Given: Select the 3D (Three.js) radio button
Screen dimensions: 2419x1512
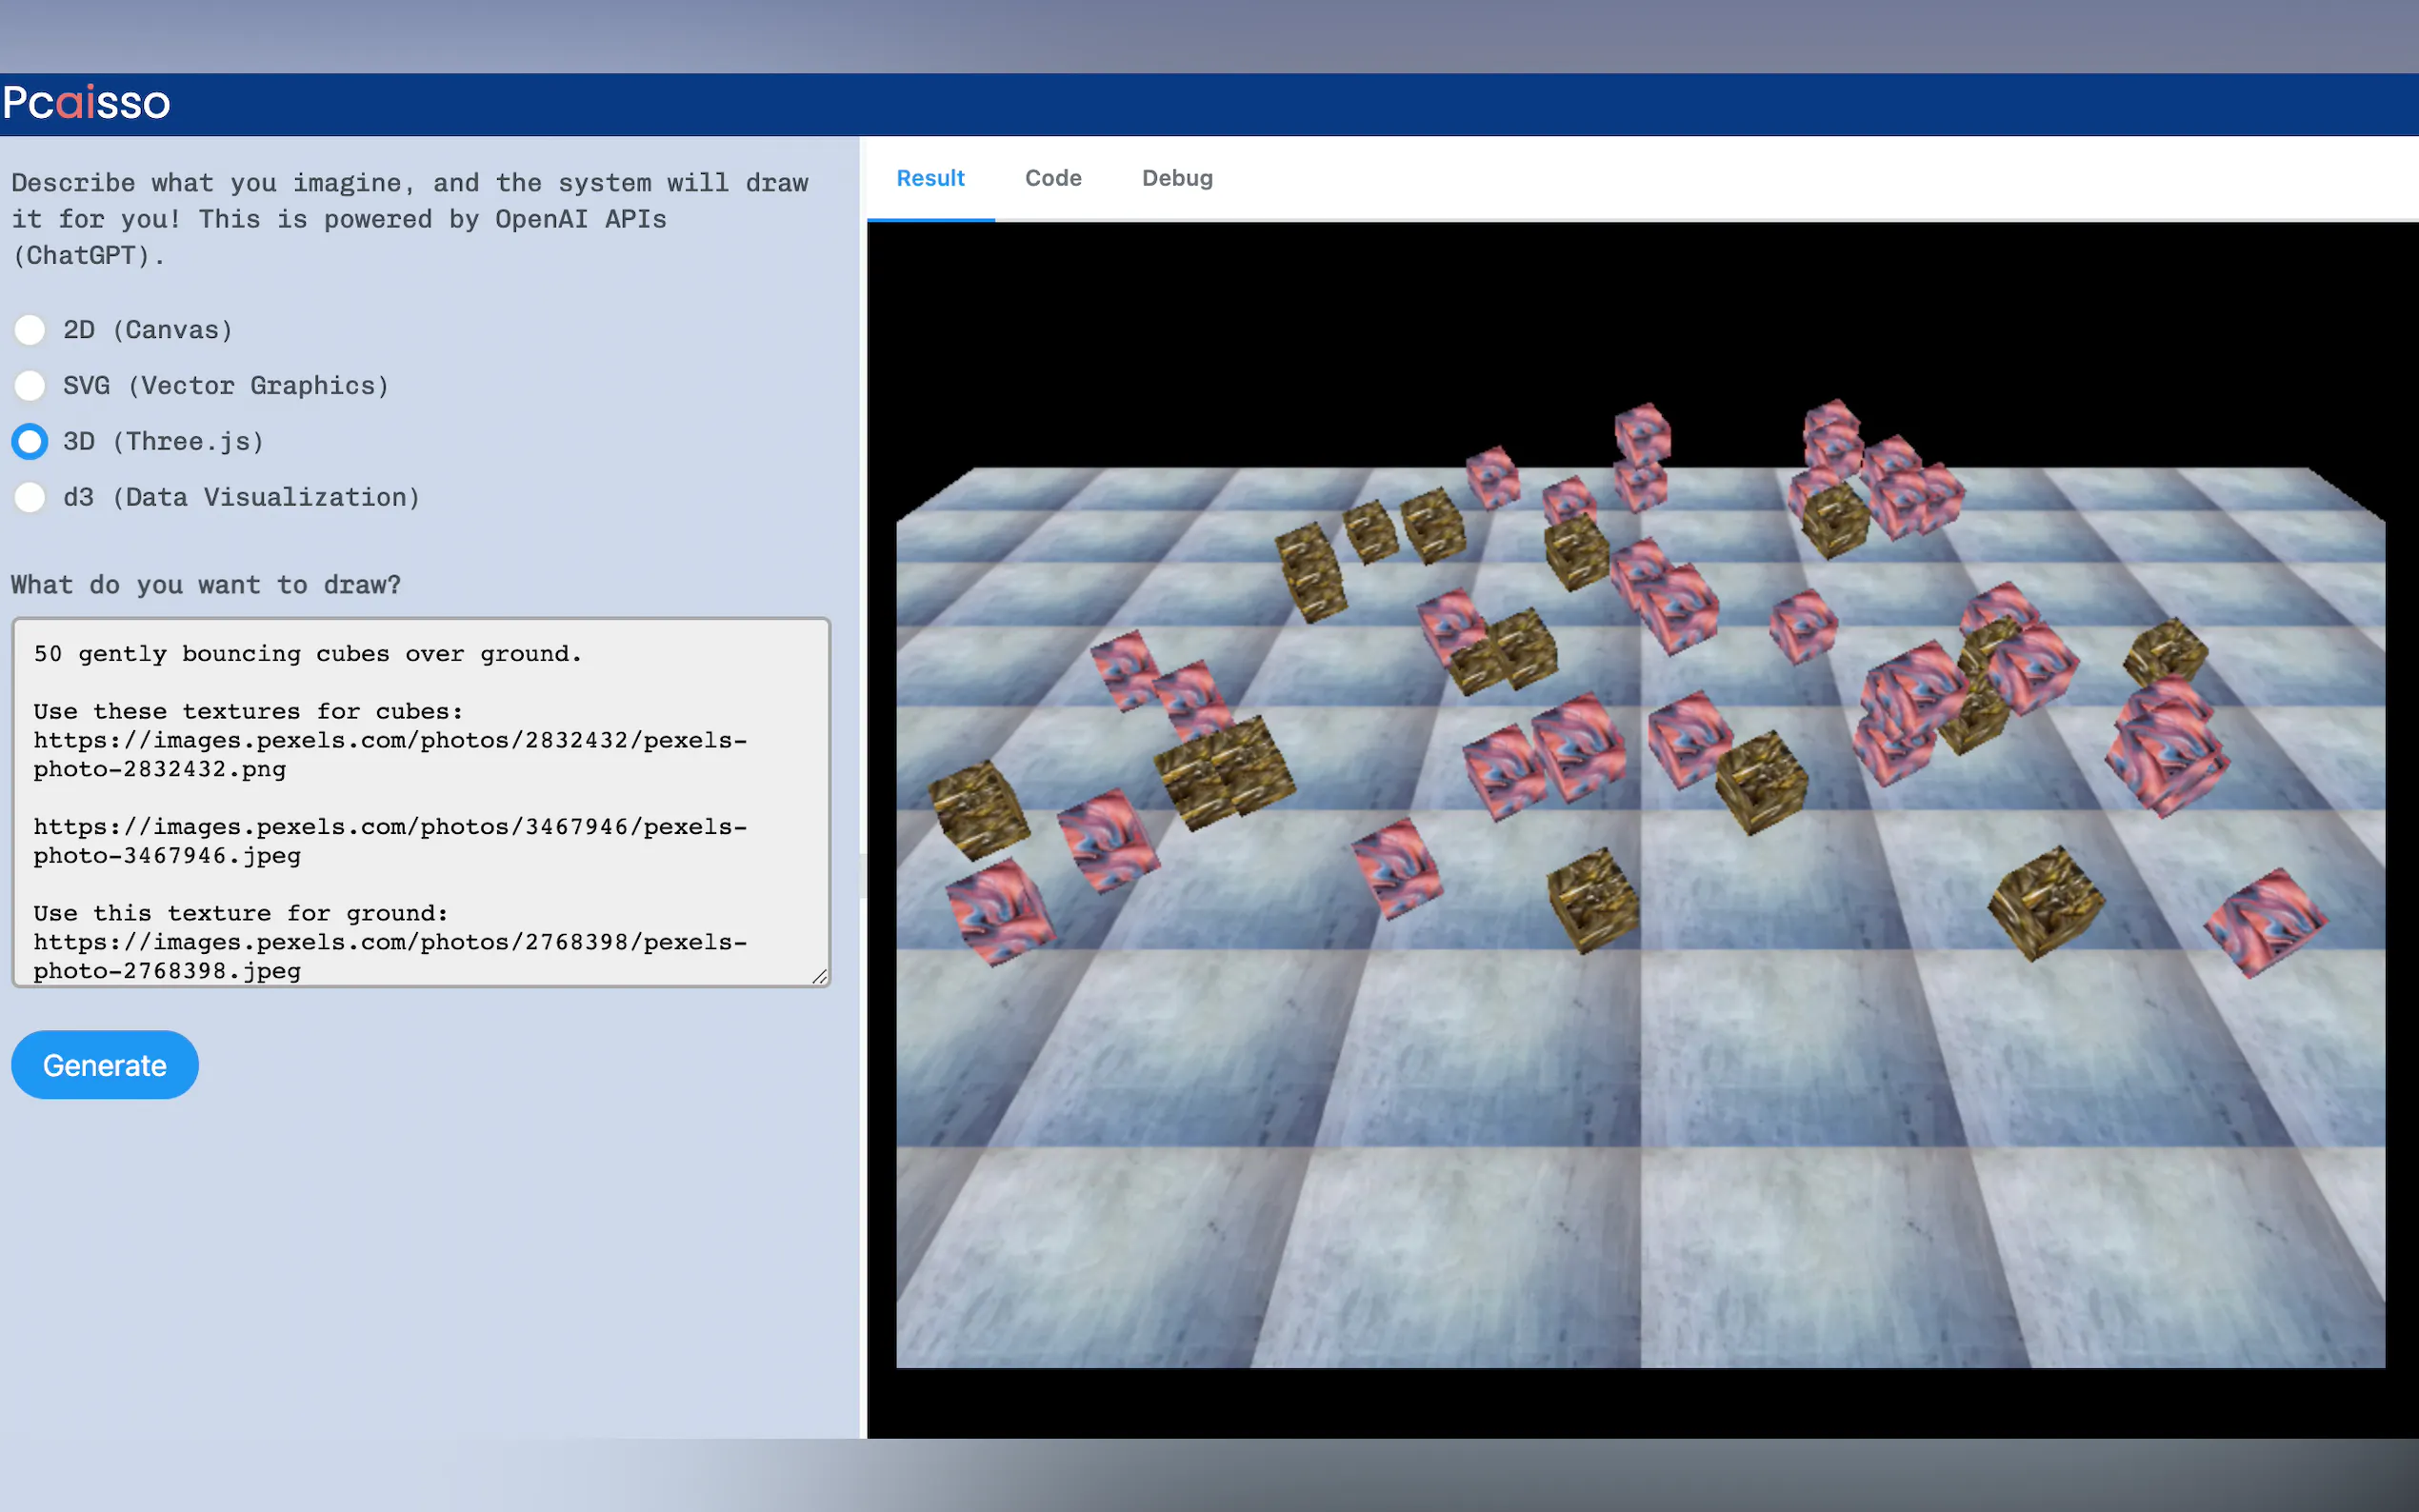Looking at the screenshot, I should pyautogui.click(x=30, y=442).
